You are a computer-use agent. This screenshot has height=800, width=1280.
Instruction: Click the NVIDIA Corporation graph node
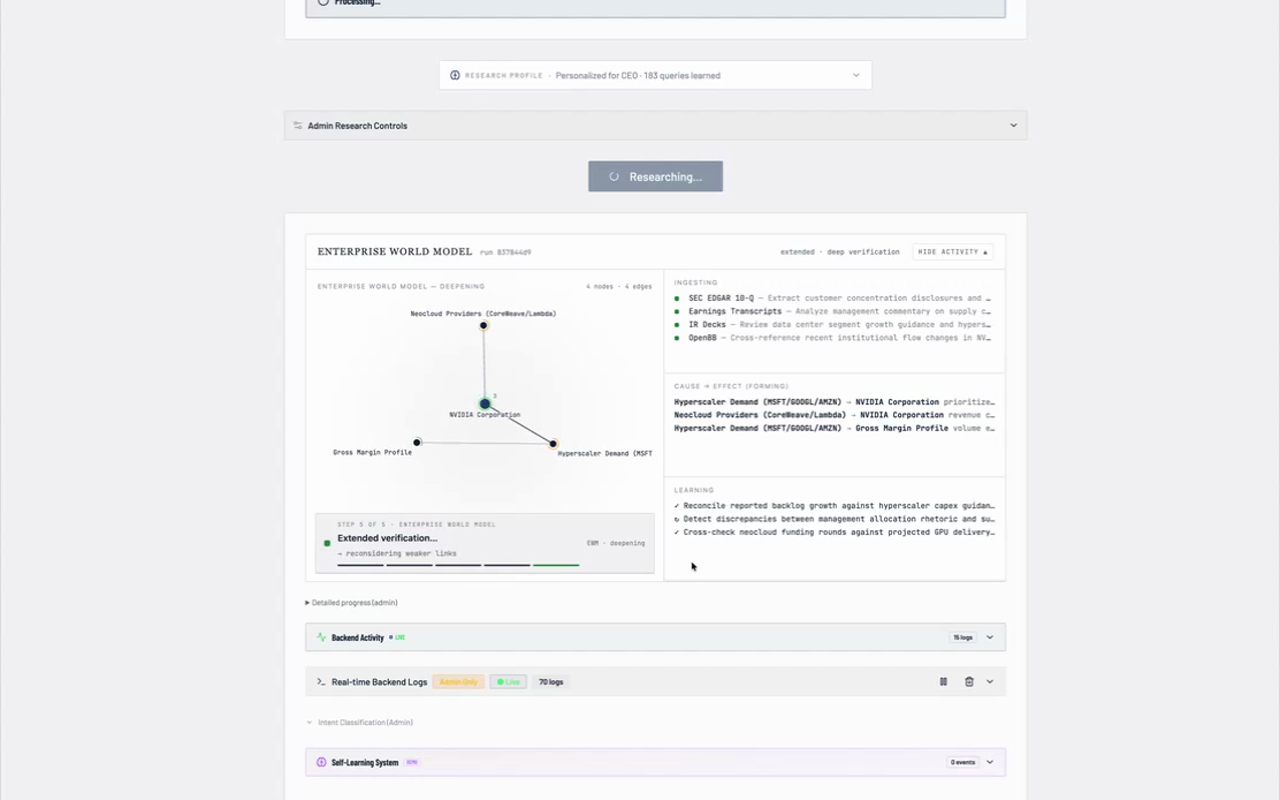[x=485, y=404]
